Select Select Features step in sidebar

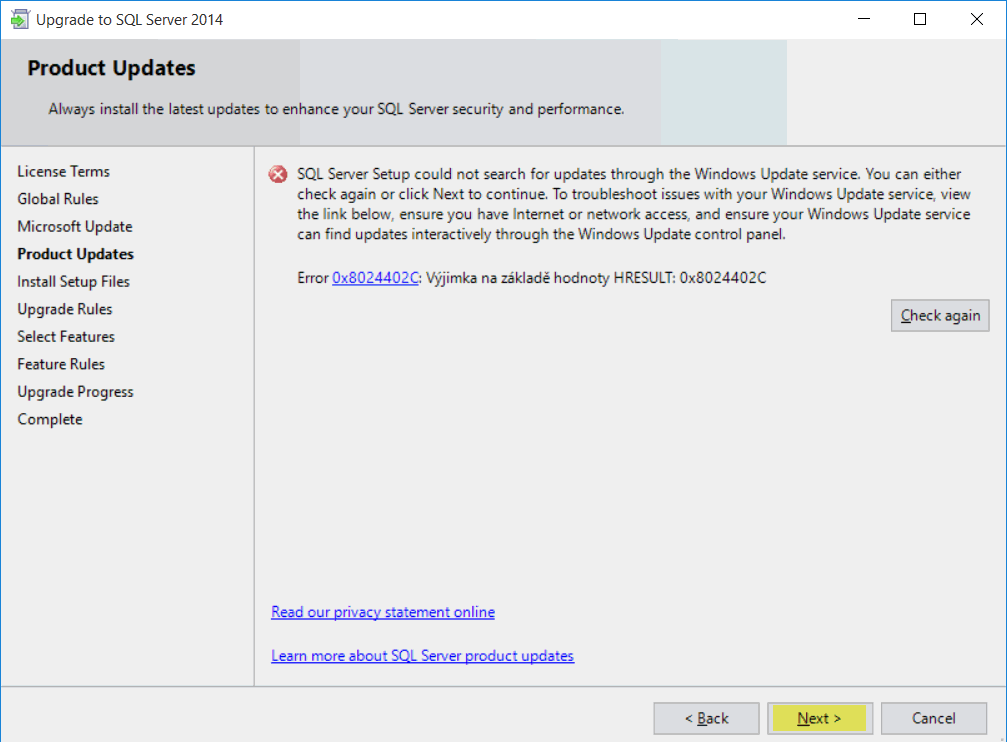coord(66,337)
